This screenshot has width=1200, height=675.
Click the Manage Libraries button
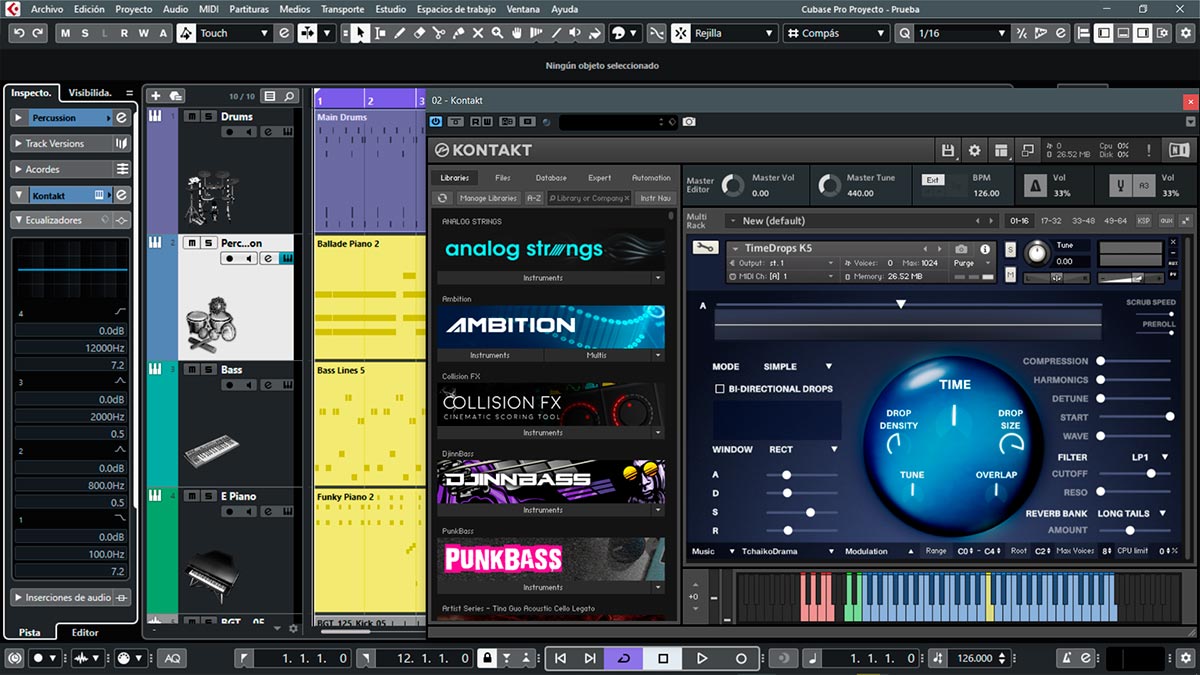pos(488,198)
